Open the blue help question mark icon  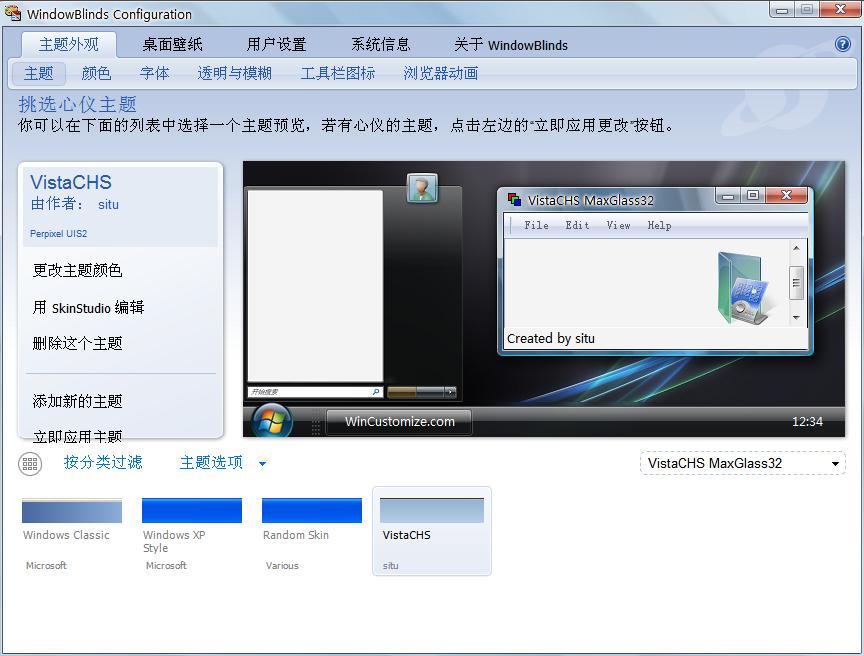pos(843,44)
